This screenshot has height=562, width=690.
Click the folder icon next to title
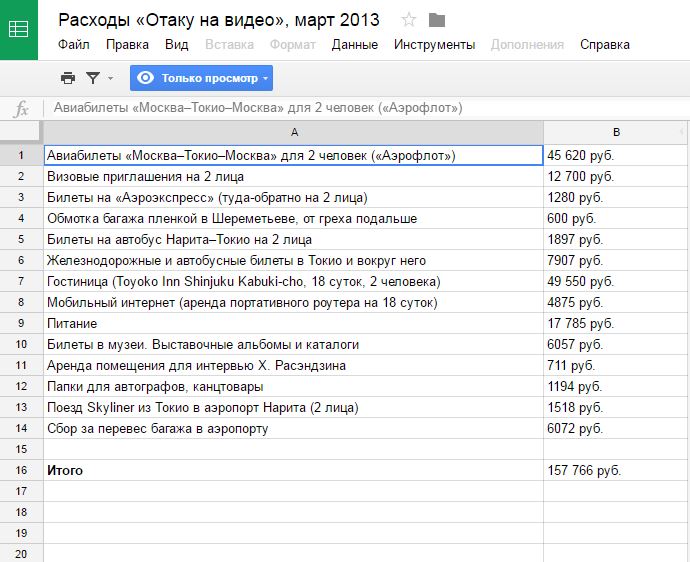pos(437,20)
